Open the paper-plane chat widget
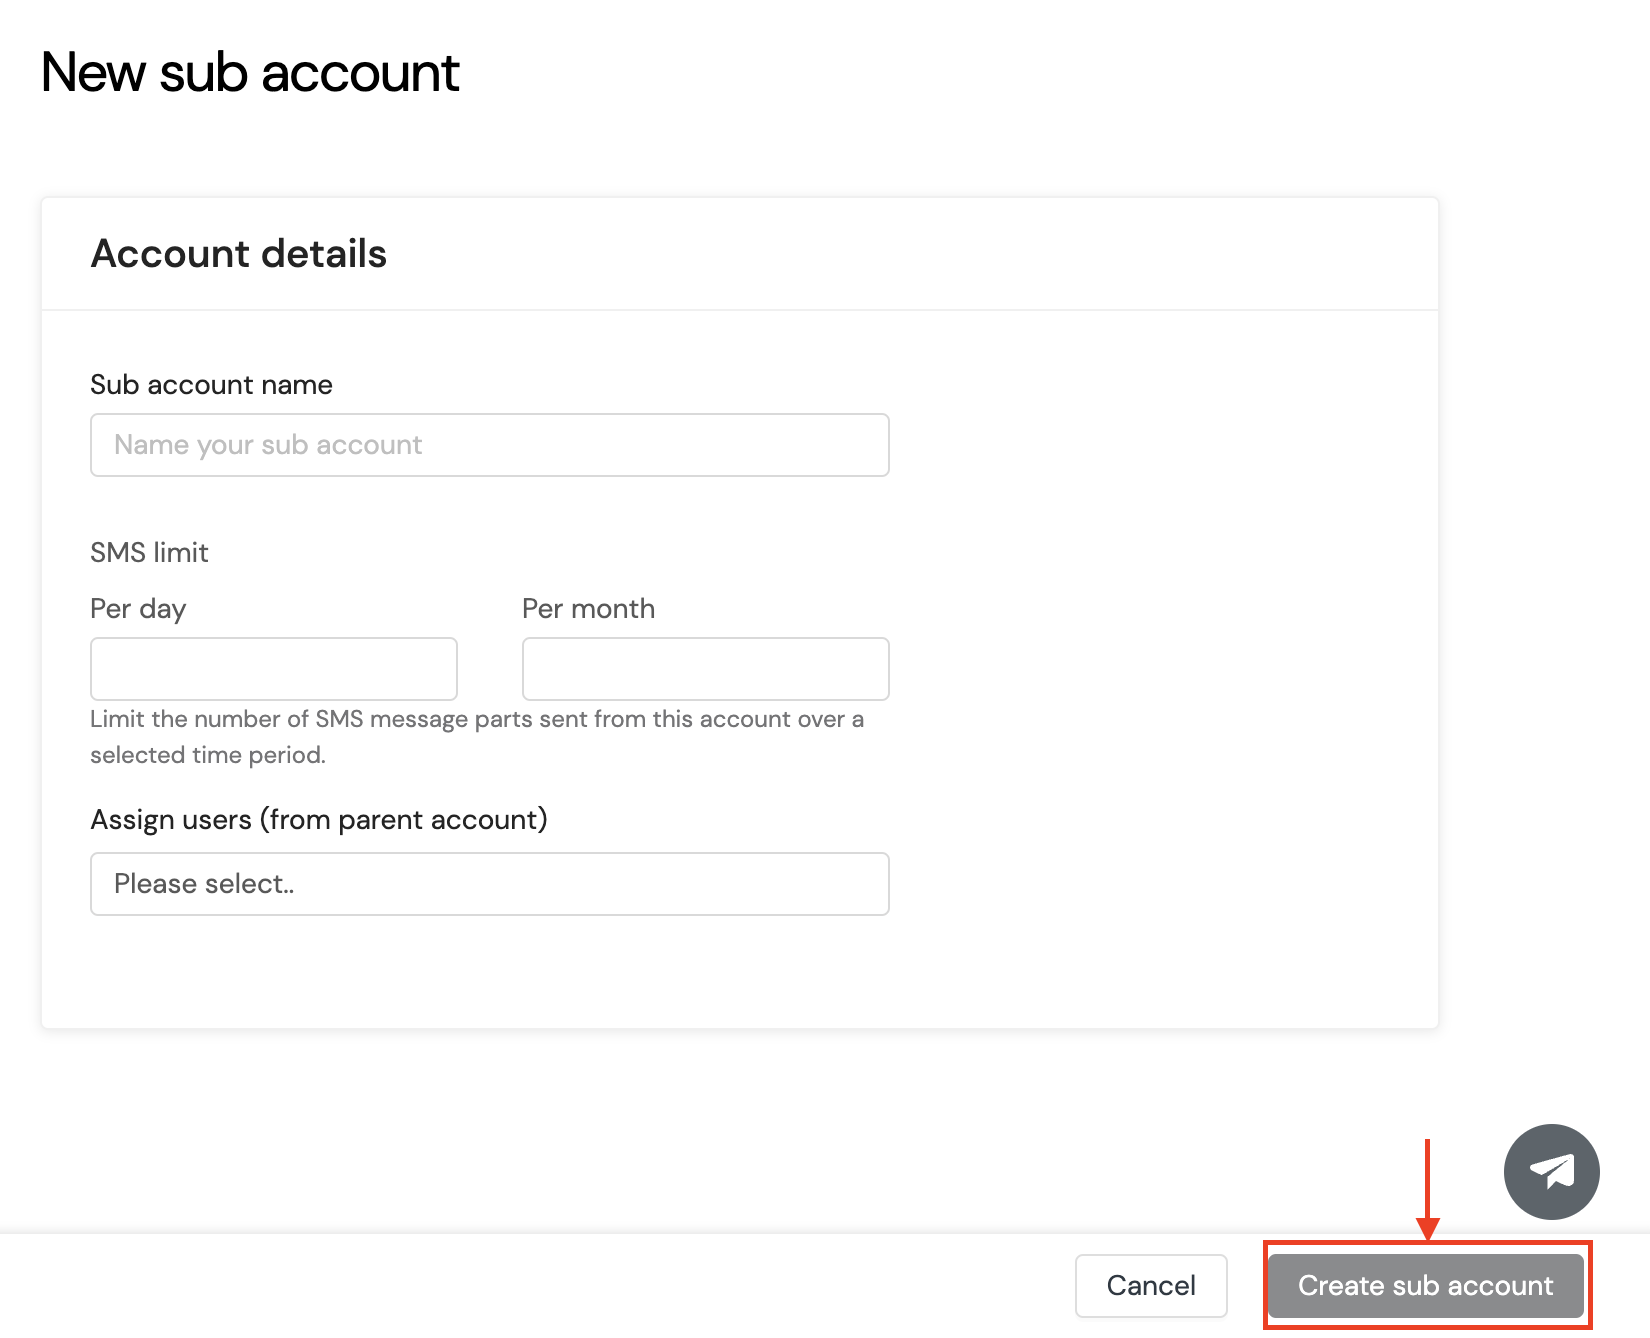Screen dimensions: 1650x1338 [x=1551, y=1171]
